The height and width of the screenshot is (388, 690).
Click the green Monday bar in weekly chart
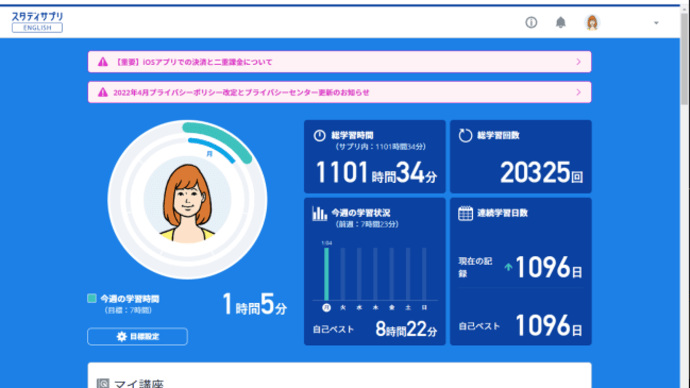pos(326,274)
